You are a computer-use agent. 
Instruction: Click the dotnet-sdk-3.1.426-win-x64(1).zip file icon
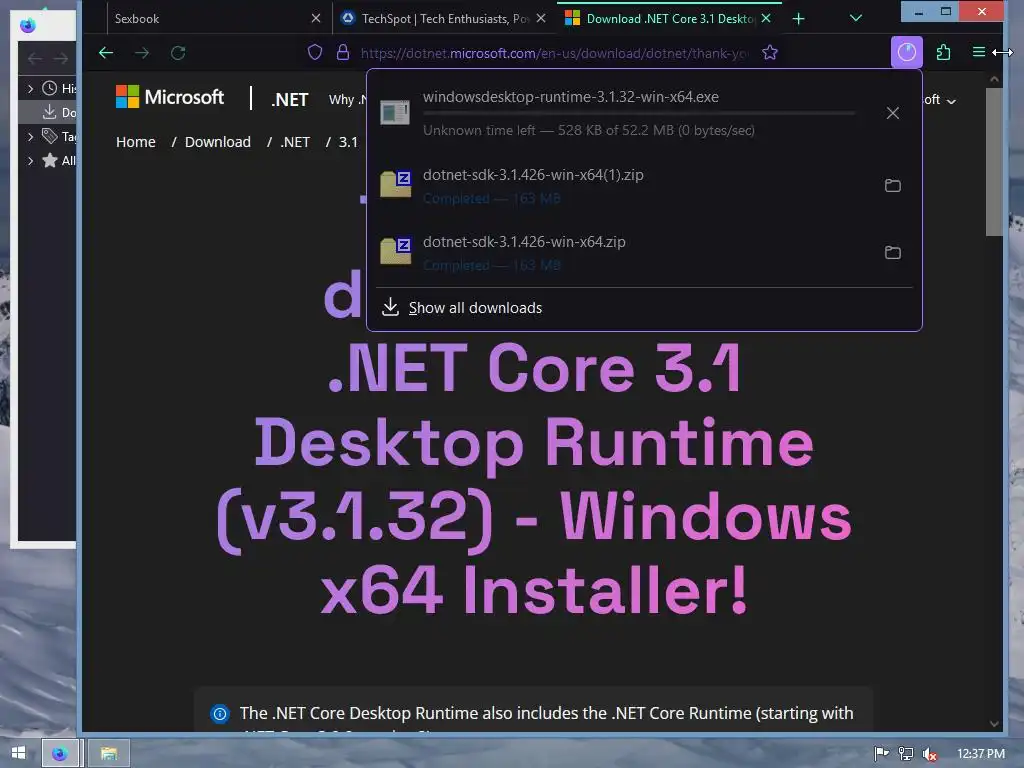pos(396,184)
